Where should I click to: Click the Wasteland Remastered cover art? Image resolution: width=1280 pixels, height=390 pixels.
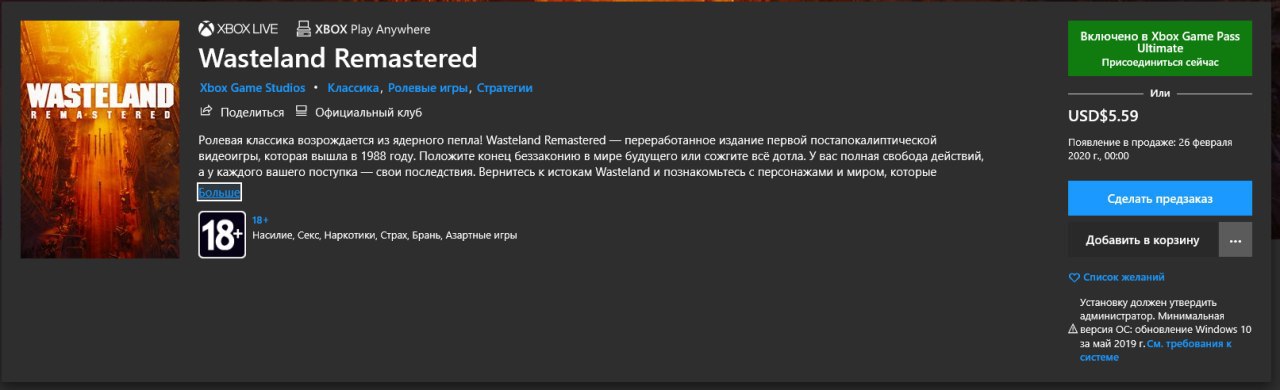tap(100, 139)
